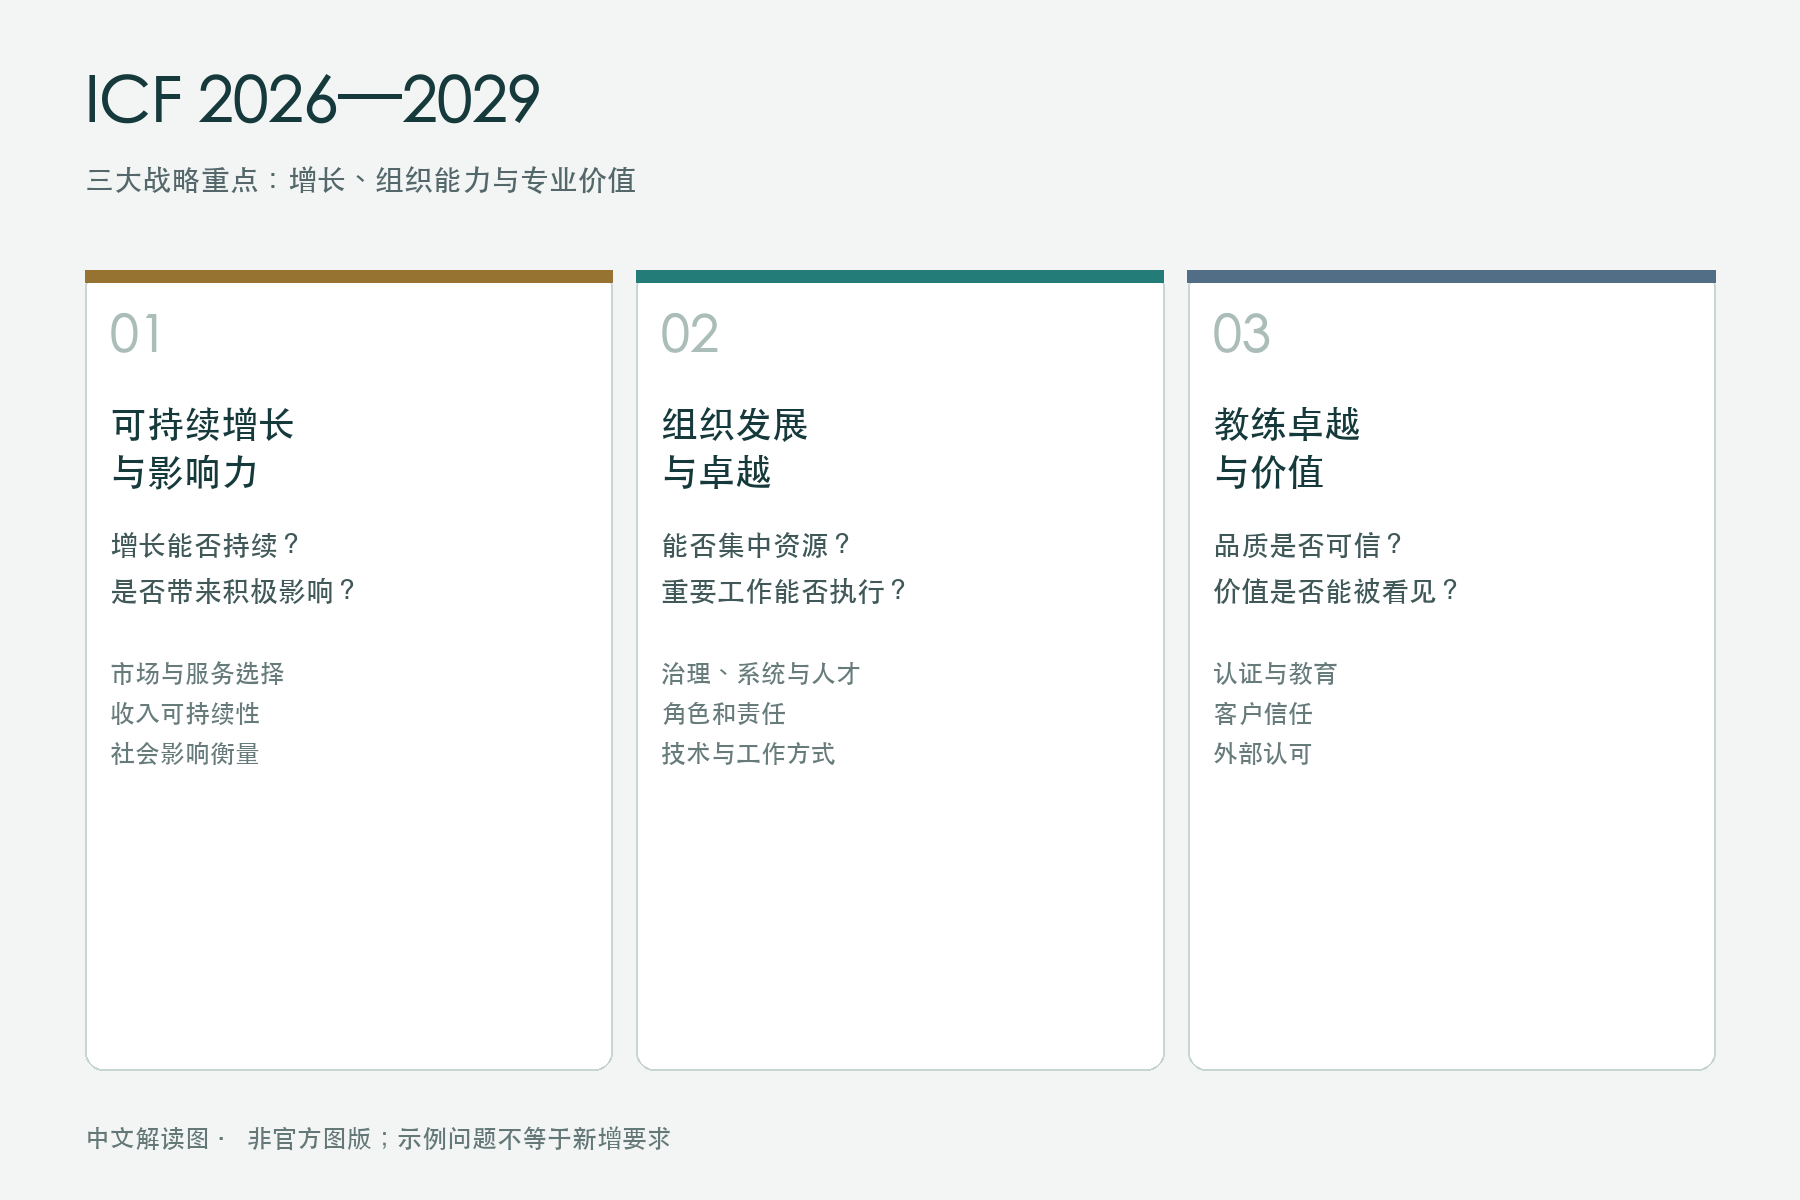The image size is (1800, 1200).
Task: Click heading "可持续增长与影响力"
Action: [x=203, y=449]
